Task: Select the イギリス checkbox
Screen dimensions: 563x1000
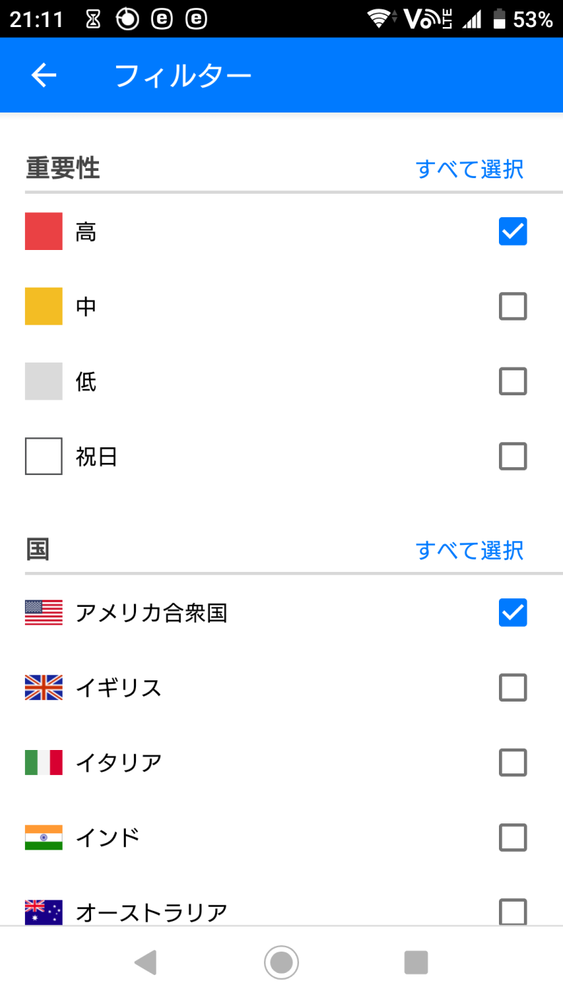Action: click(x=513, y=688)
